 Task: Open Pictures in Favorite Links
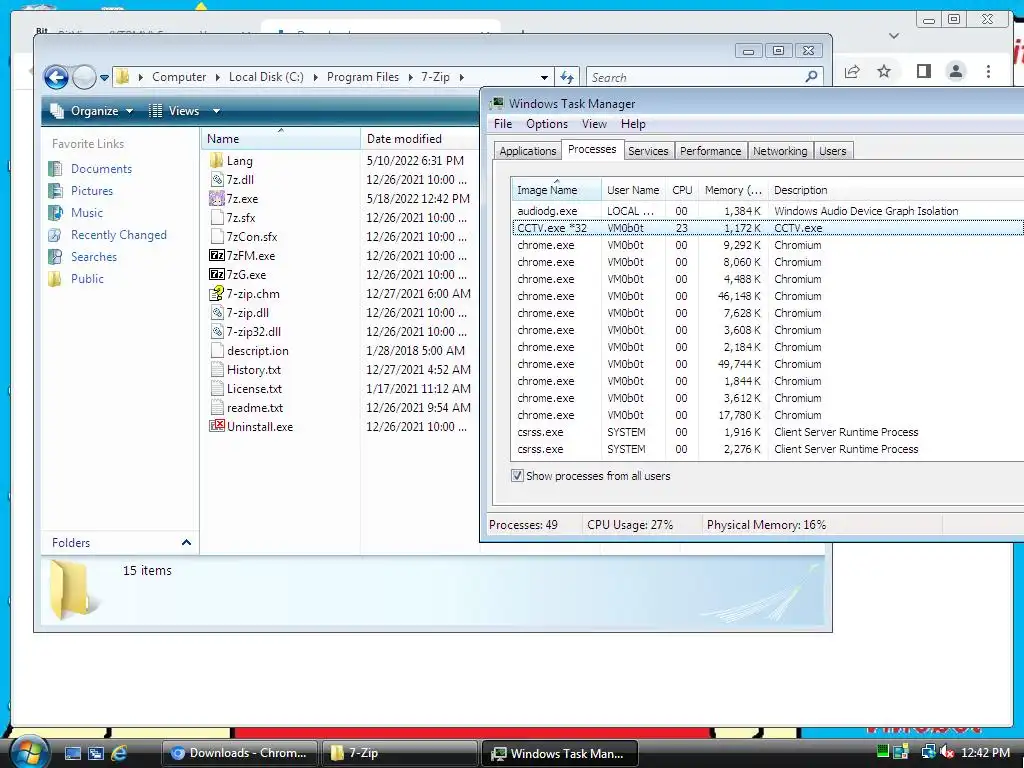point(91,191)
